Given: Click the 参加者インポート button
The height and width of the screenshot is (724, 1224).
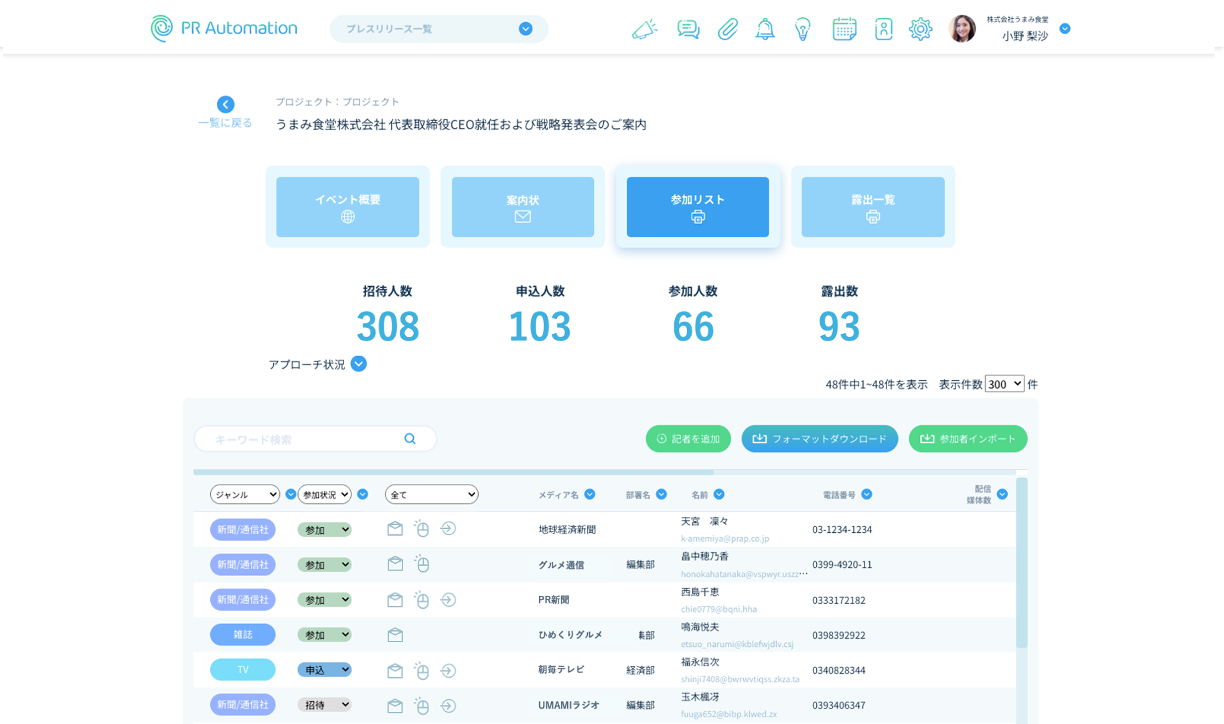Looking at the screenshot, I should click(x=967, y=439).
